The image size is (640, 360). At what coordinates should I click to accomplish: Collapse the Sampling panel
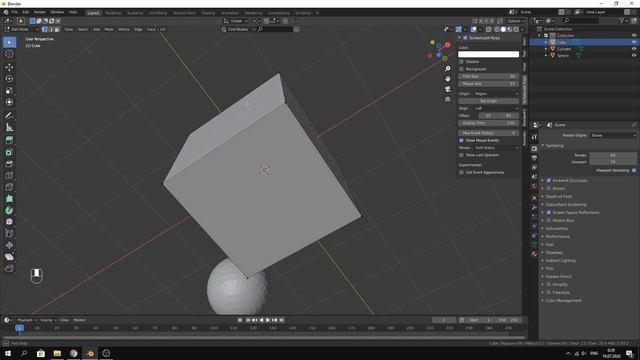point(554,146)
